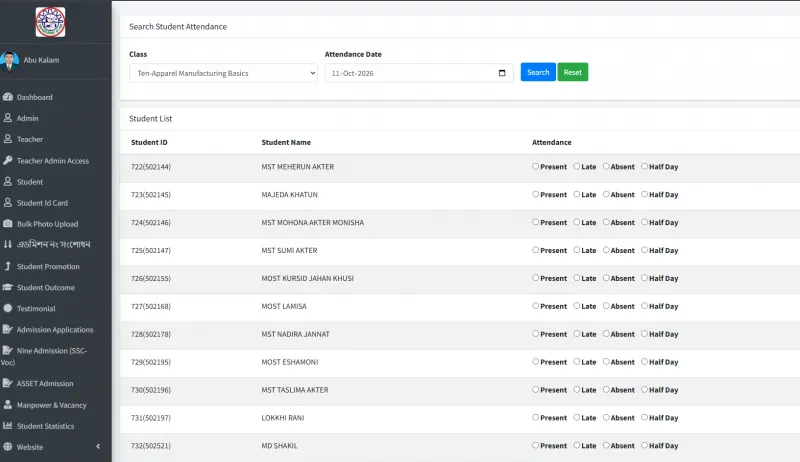Click the Teacher Admin Access key icon
The height and width of the screenshot is (462, 800).
[8, 160]
